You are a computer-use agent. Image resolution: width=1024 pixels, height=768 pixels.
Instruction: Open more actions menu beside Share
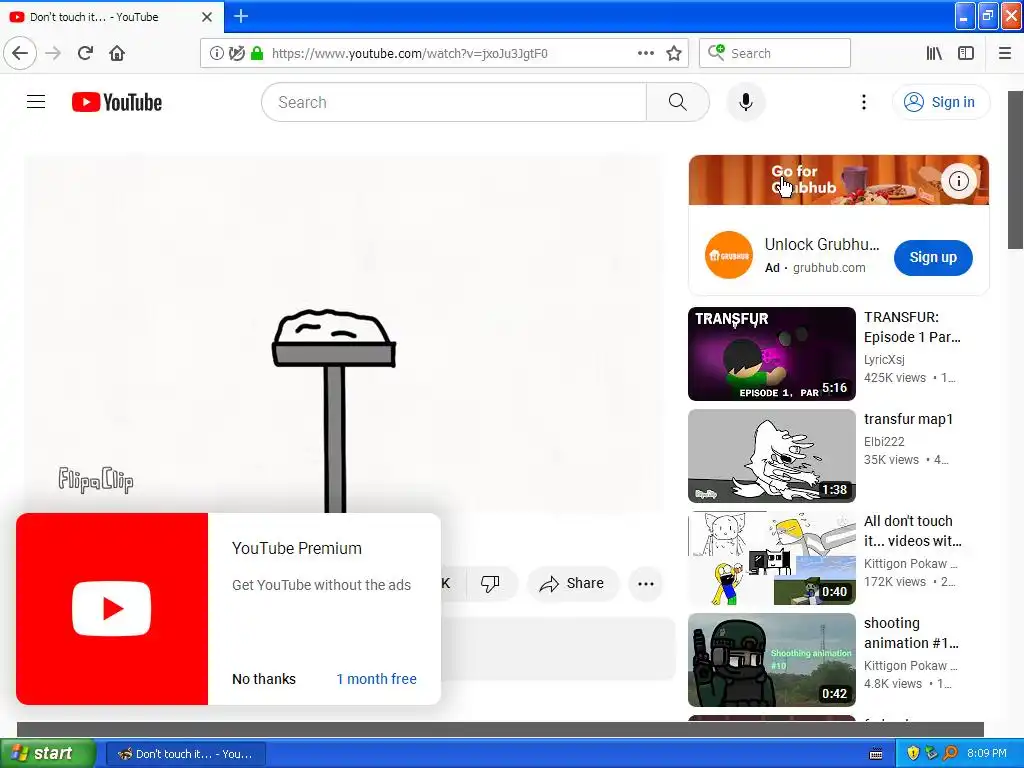[x=645, y=584]
